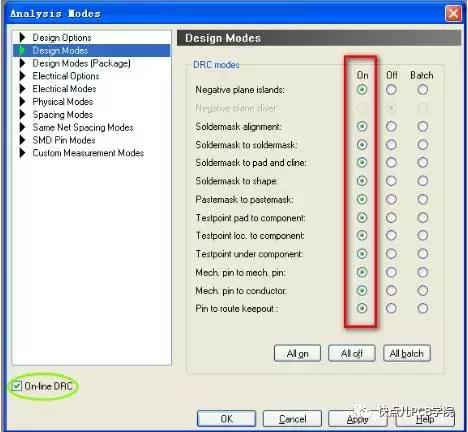Set Negative plane islands to Off
Image resolution: width=468 pixels, height=432 pixels.
click(391, 89)
